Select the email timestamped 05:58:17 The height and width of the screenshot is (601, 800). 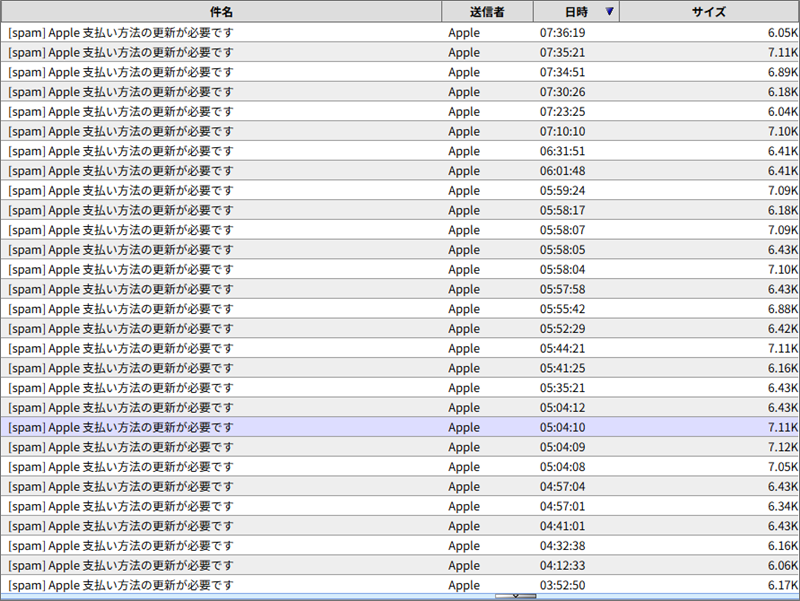pyautogui.click(x=400, y=210)
